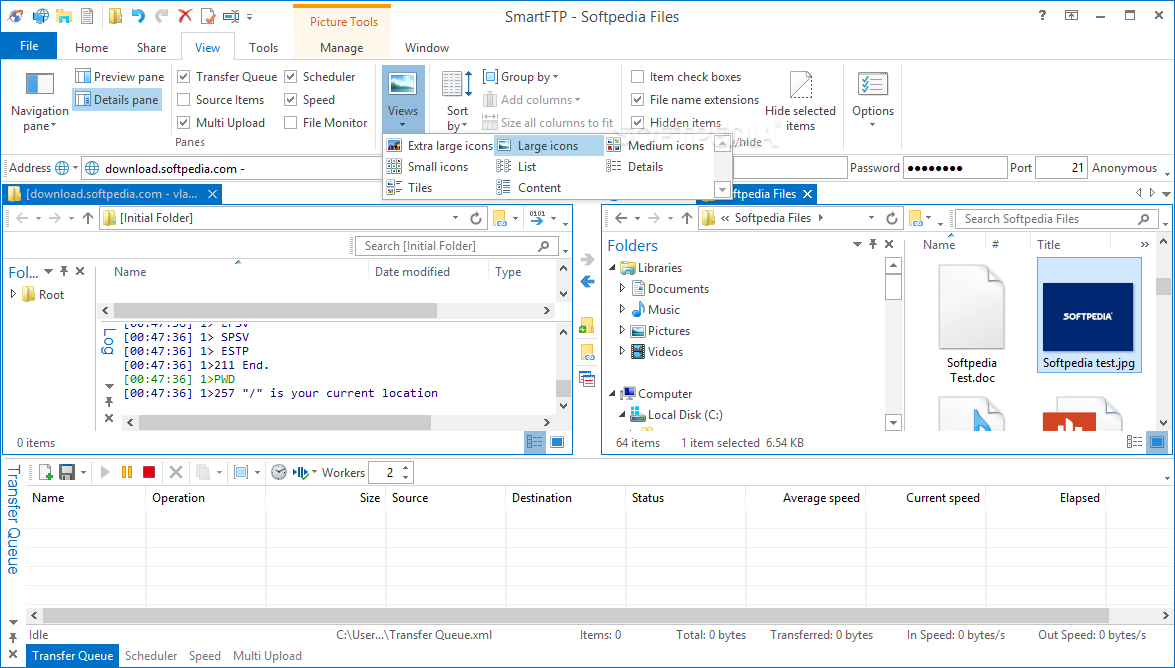Increase Workers count with up arrow
The width and height of the screenshot is (1175, 668).
click(405, 468)
